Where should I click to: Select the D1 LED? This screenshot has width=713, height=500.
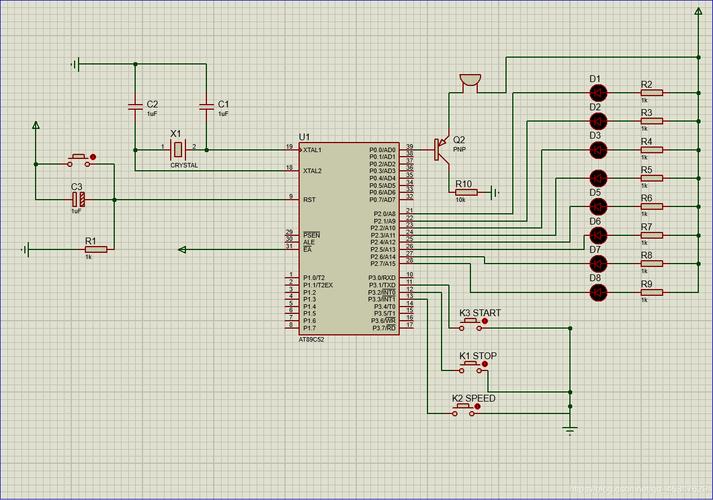[x=598, y=92]
